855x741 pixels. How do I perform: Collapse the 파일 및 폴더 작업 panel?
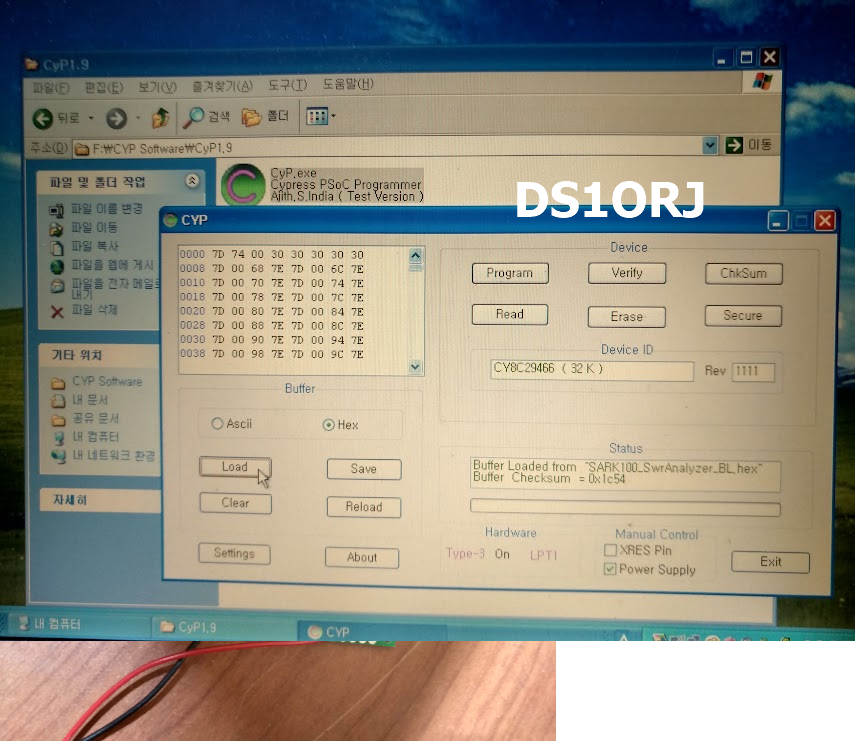[x=192, y=180]
